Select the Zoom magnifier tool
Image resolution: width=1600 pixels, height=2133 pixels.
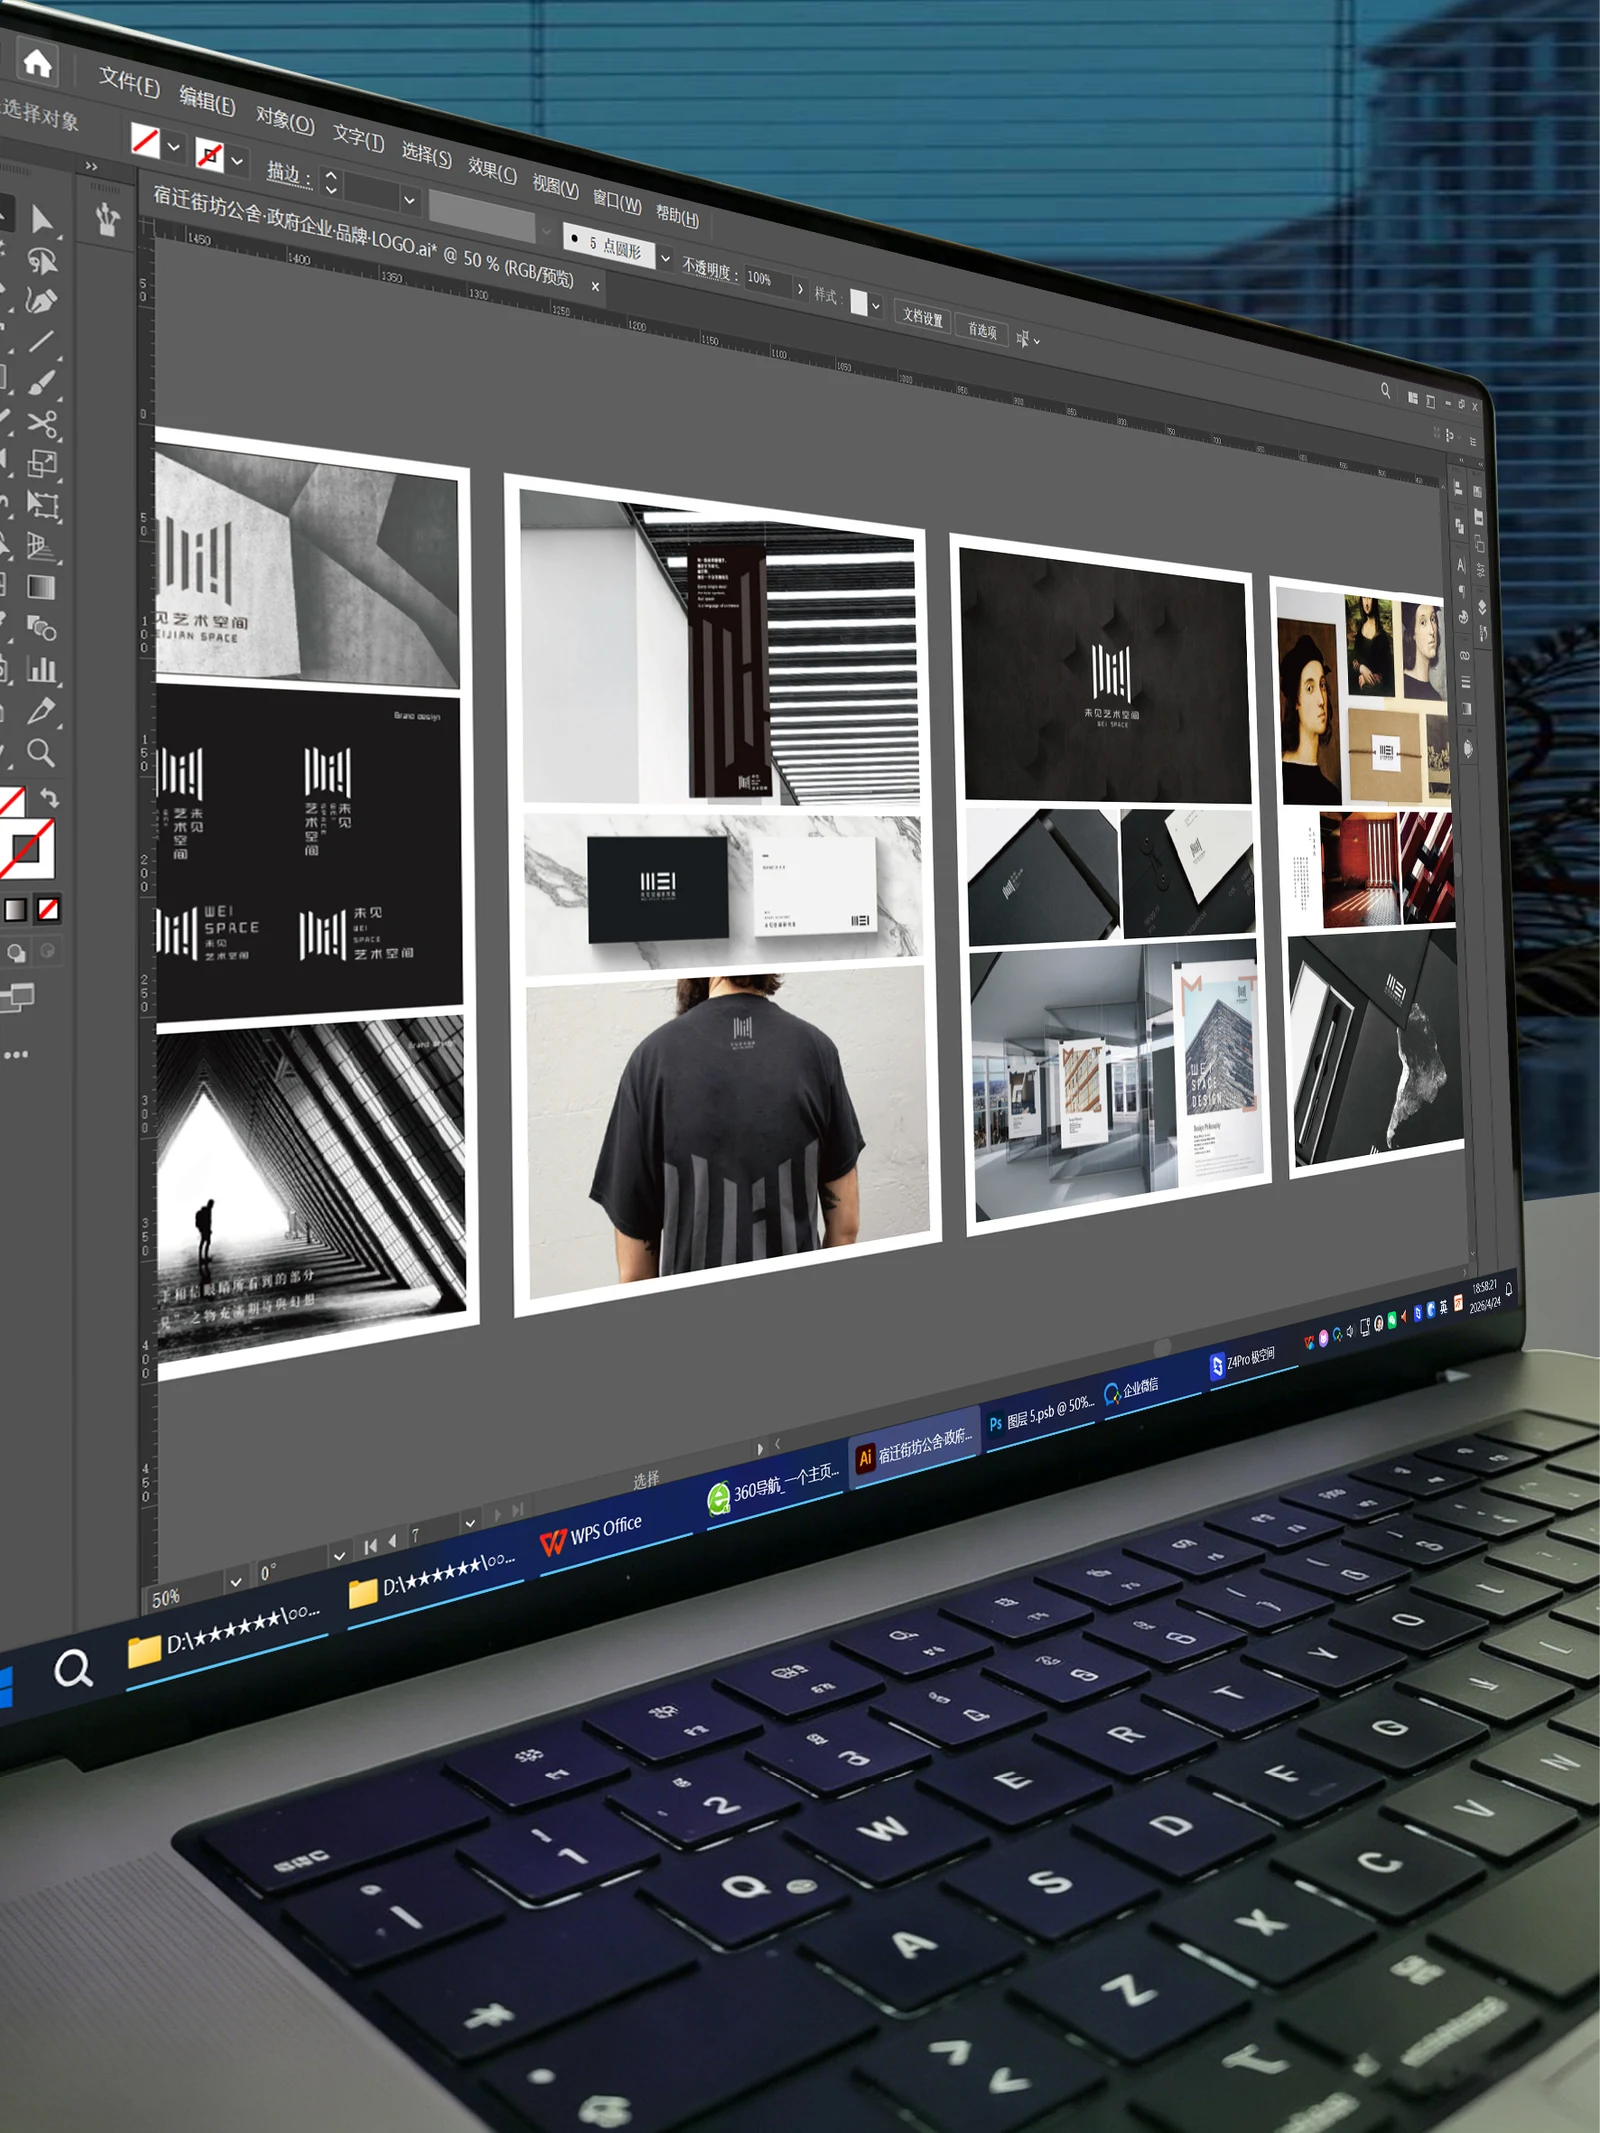coord(42,752)
